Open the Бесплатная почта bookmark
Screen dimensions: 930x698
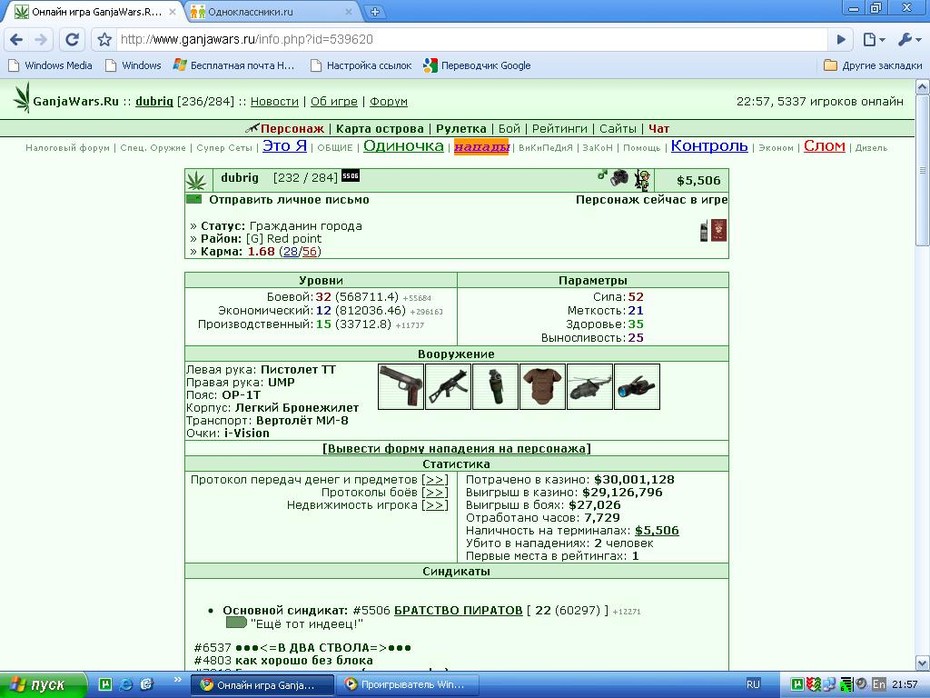click(234, 65)
